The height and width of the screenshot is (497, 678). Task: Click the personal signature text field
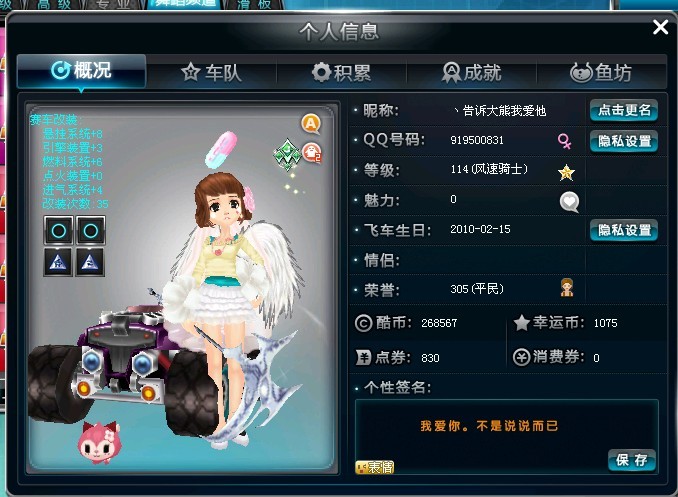tap(506, 436)
